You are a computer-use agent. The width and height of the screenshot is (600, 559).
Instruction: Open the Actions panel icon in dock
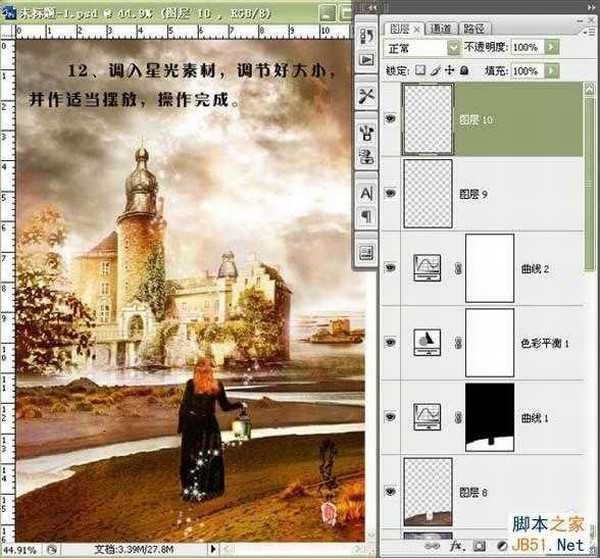coord(366,62)
